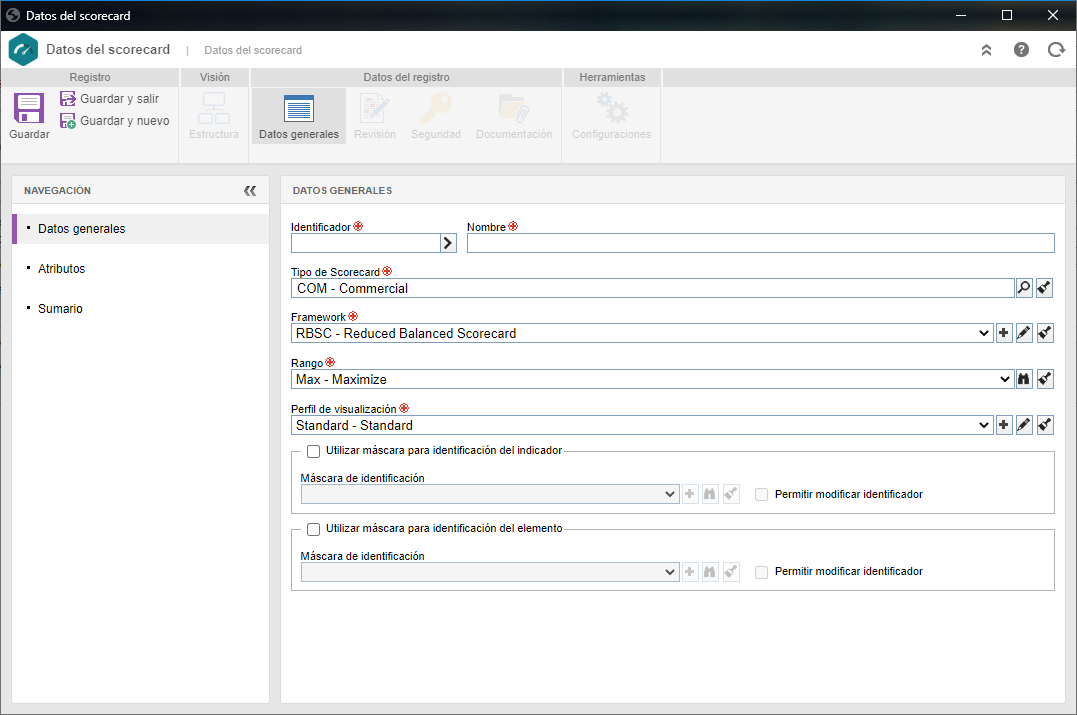The image size is (1077, 715).
Task: Click the Nombre input field
Action: coord(760,243)
